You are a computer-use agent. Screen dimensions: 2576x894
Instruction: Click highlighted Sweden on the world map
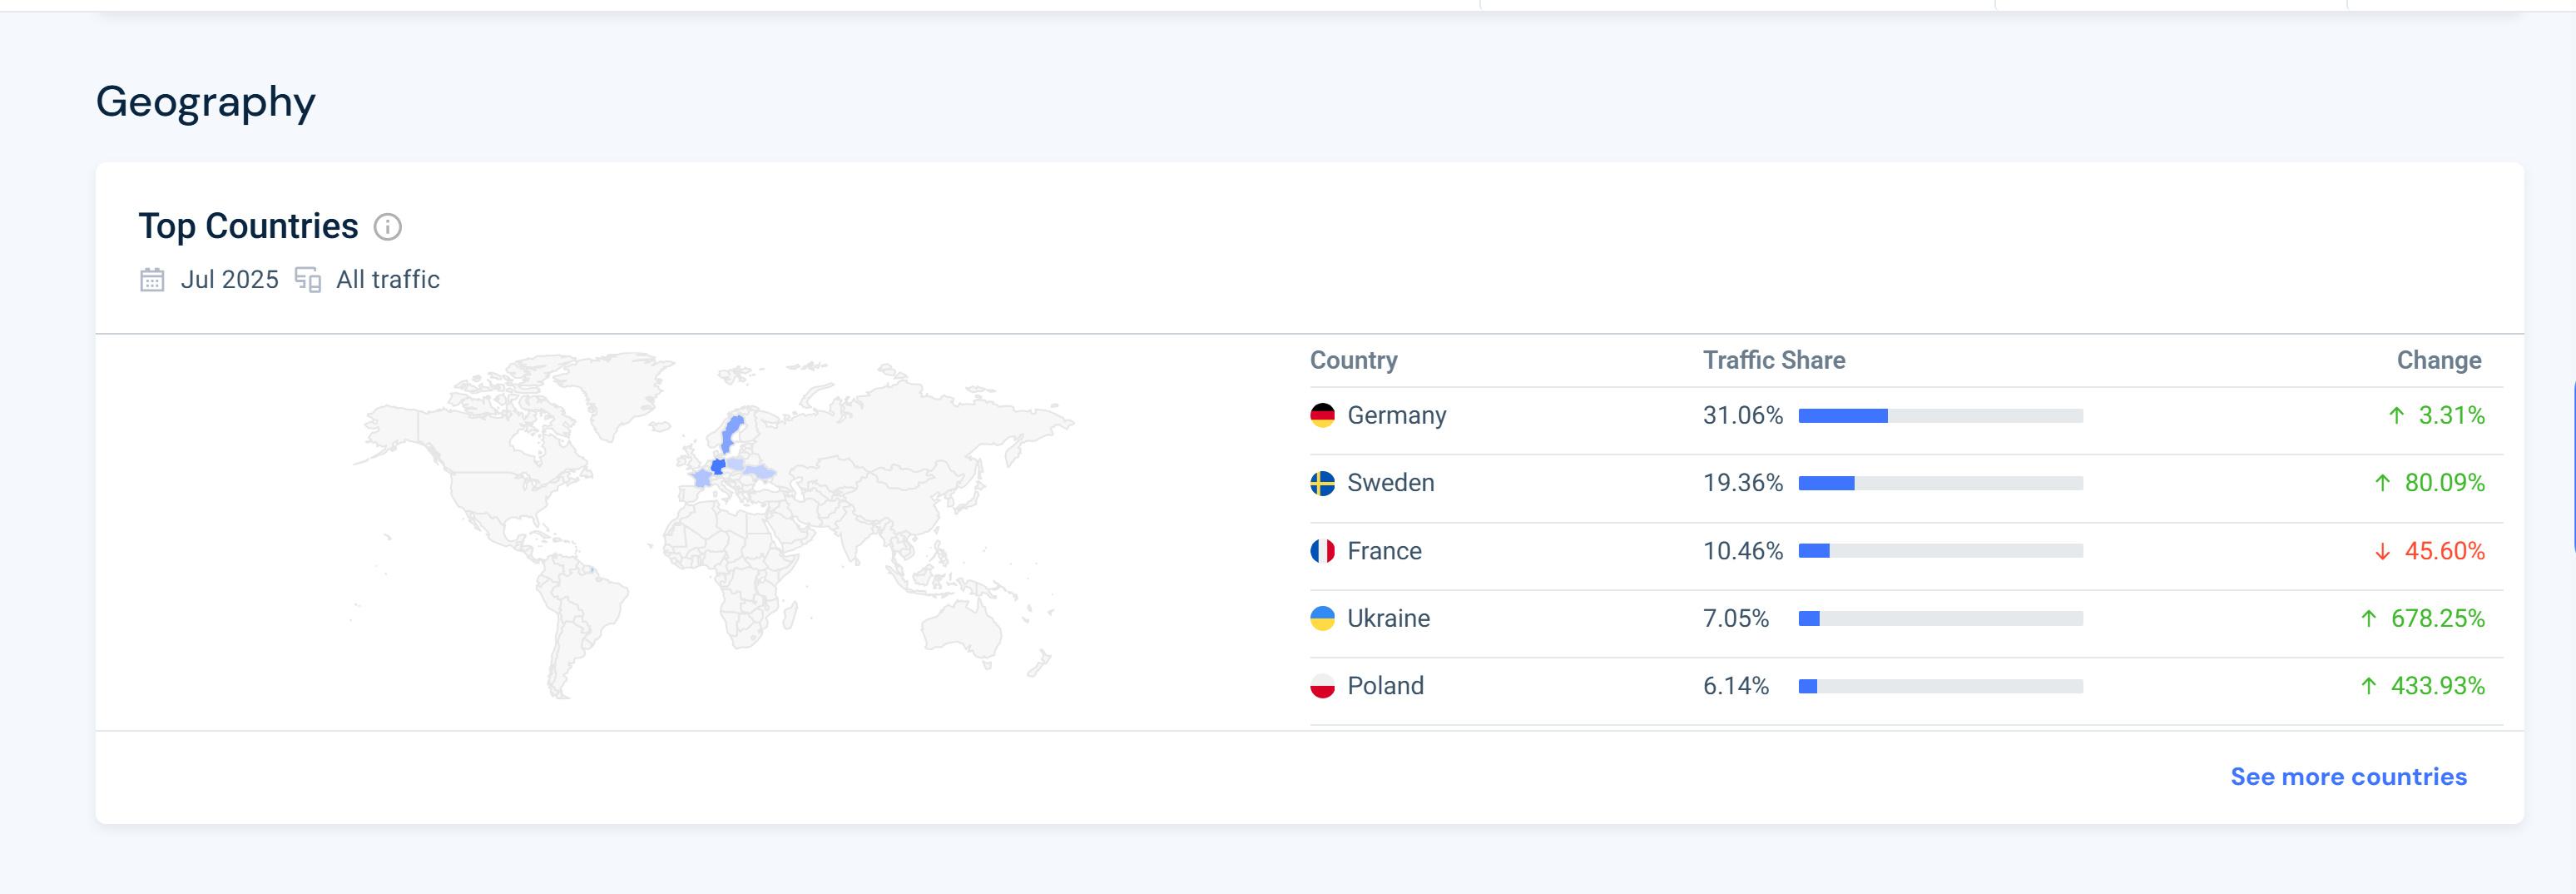click(x=732, y=434)
